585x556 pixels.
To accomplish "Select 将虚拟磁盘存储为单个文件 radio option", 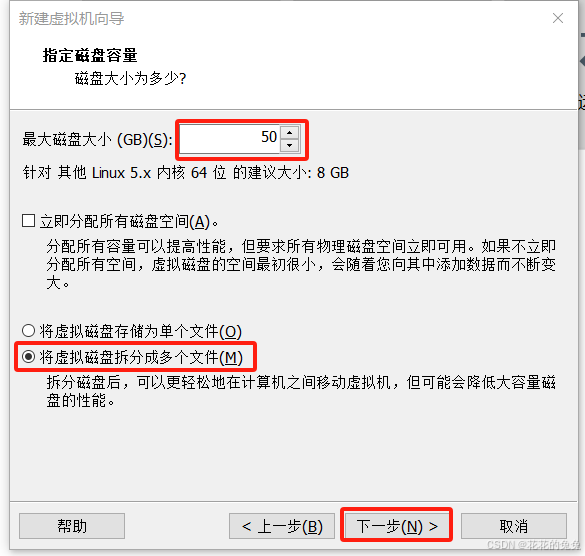I will pyautogui.click(x=28, y=331).
